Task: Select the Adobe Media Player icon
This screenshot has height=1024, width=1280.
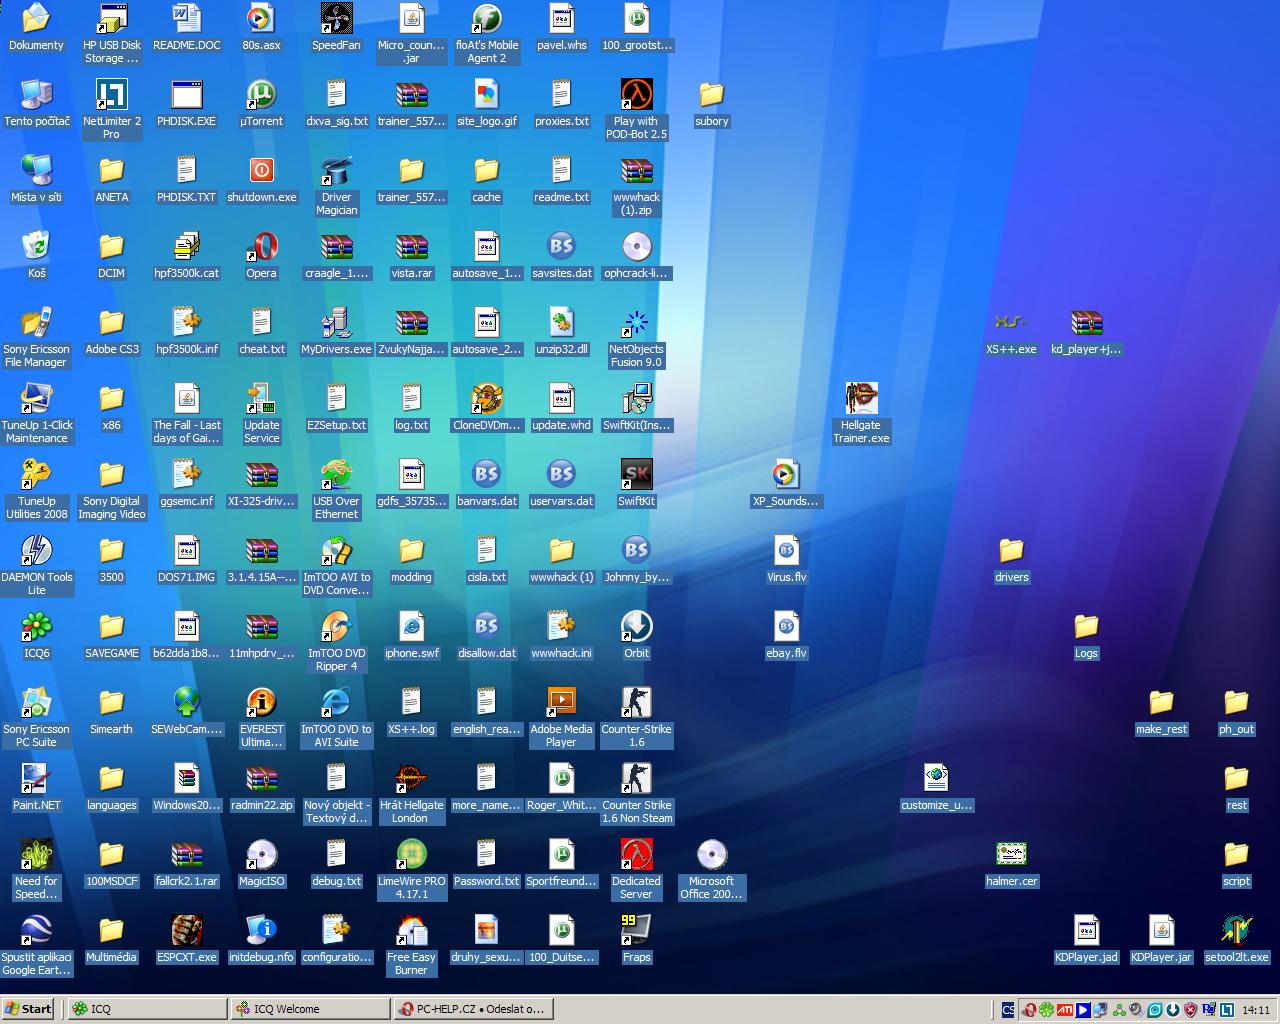Action: [x=561, y=704]
